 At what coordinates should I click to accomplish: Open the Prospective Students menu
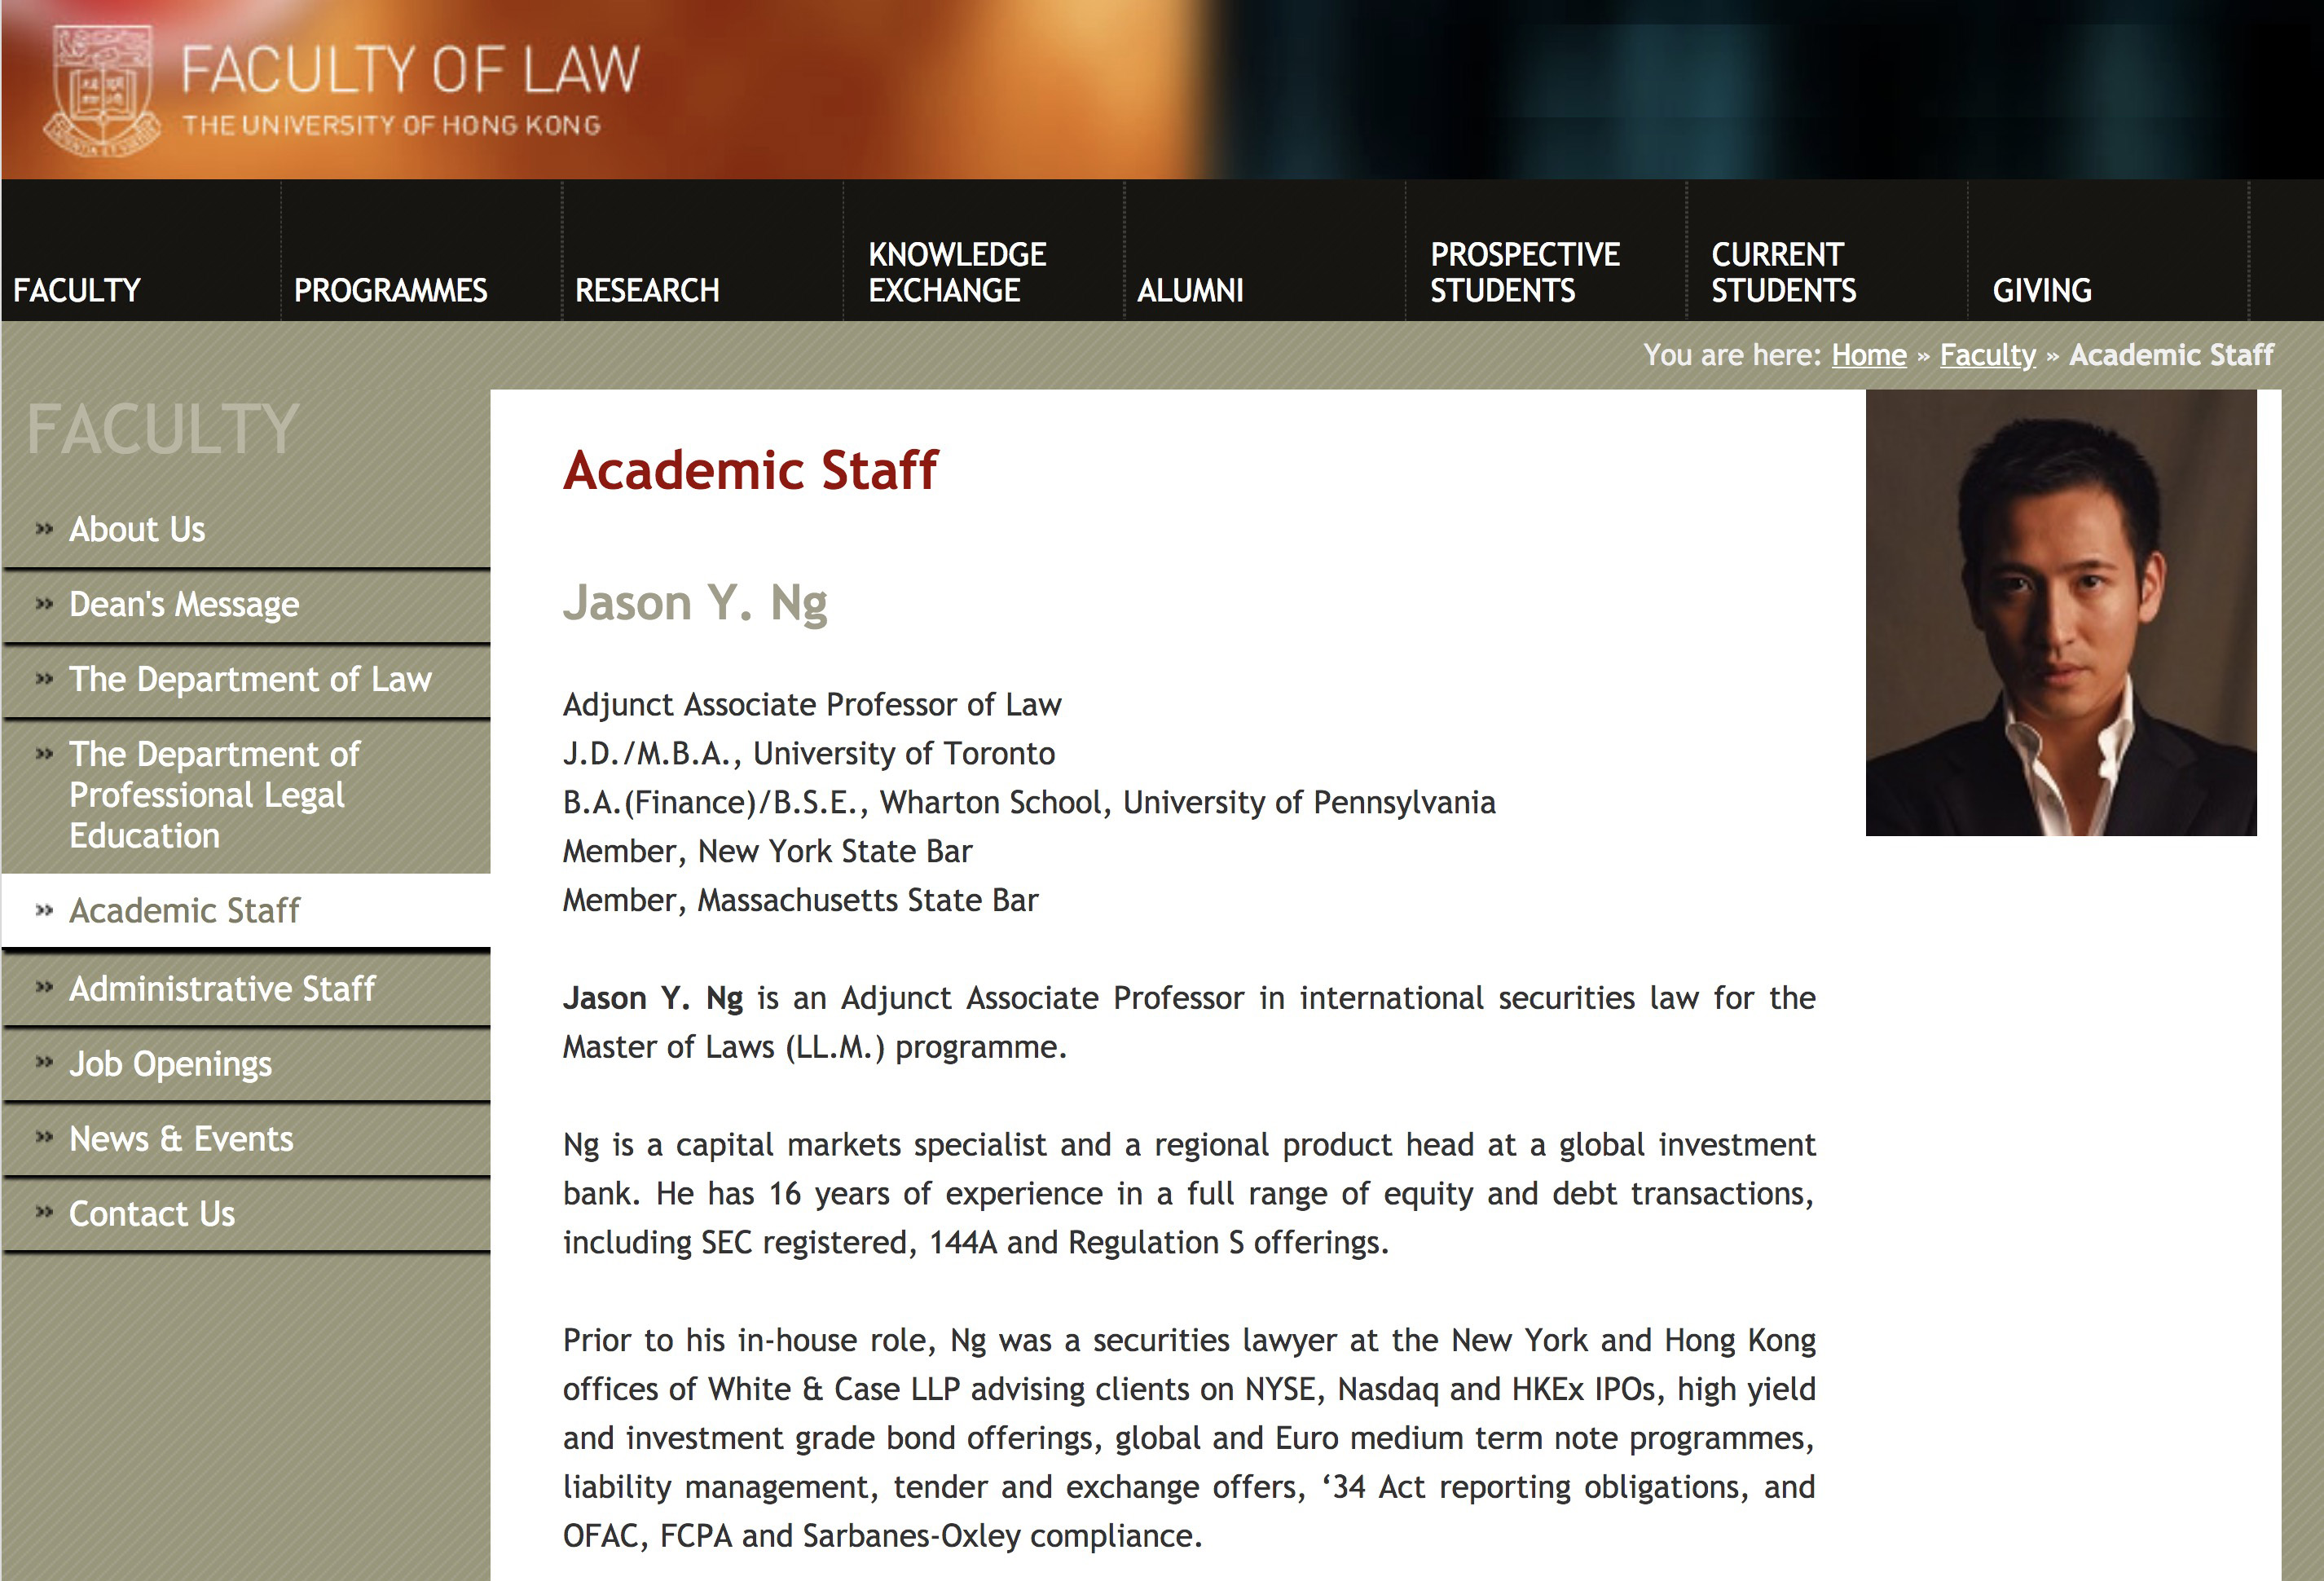(1524, 272)
